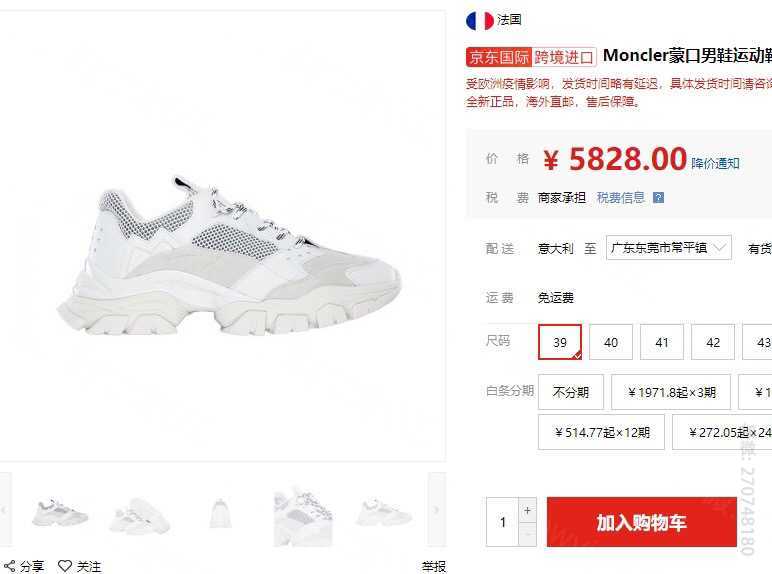Show the previous thumbnails with left arrow
772x574 pixels.
point(5,510)
